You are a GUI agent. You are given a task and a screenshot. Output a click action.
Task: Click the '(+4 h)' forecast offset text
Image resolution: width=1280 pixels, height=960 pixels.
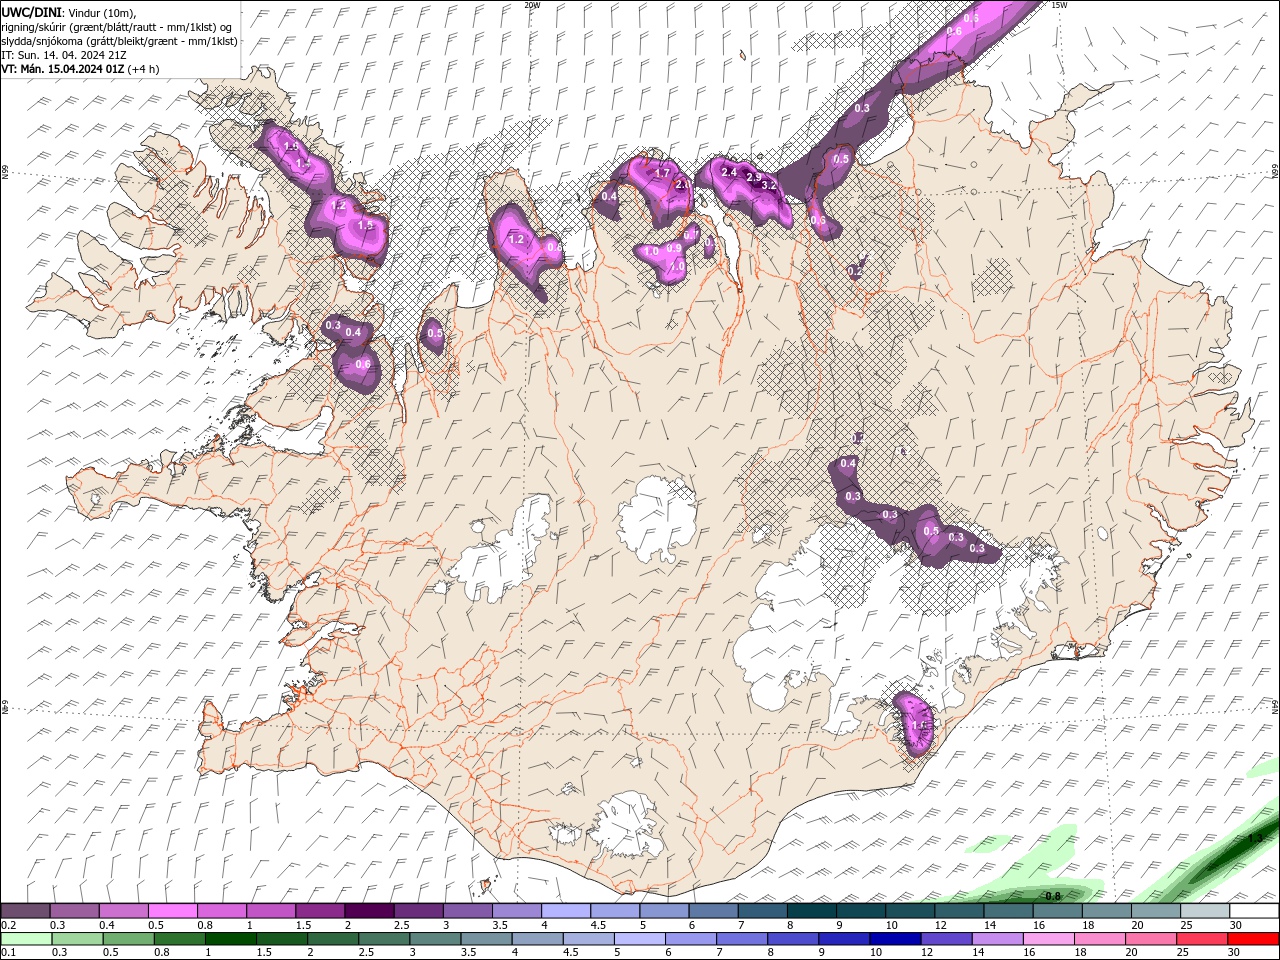pyautogui.click(x=143, y=69)
